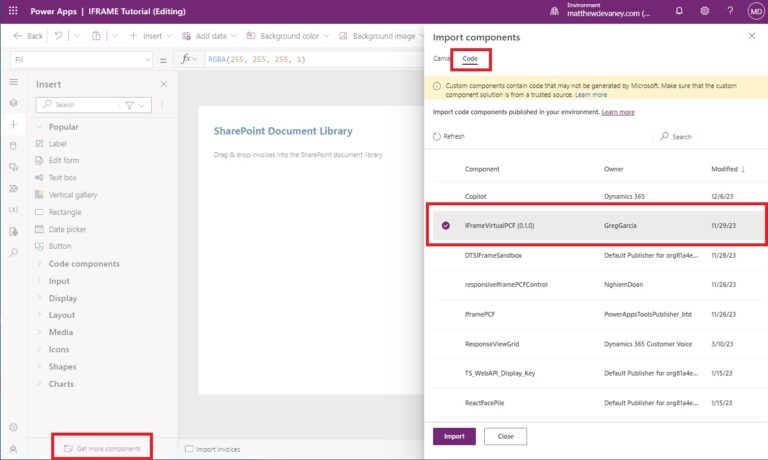
Task: Click the undo arrow in toolbar
Action: tap(59, 36)
